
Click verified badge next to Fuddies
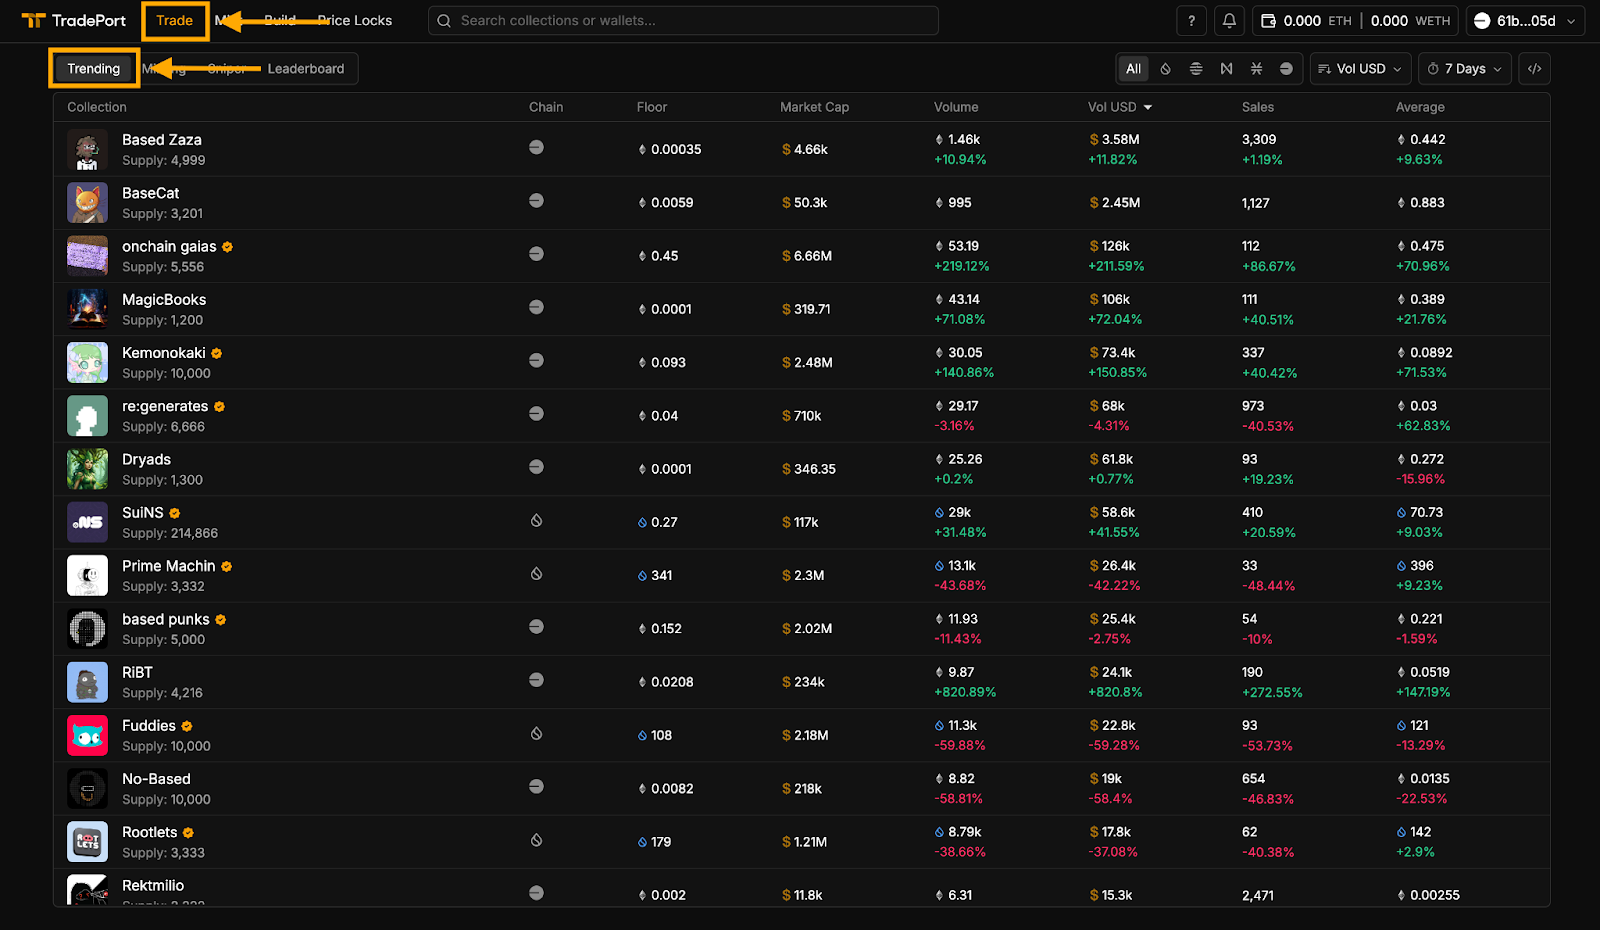(x=186, y=726)
